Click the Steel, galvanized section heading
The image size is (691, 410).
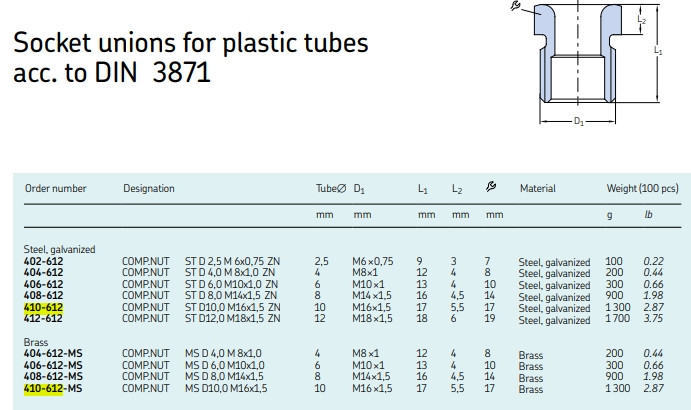(59, 250)
